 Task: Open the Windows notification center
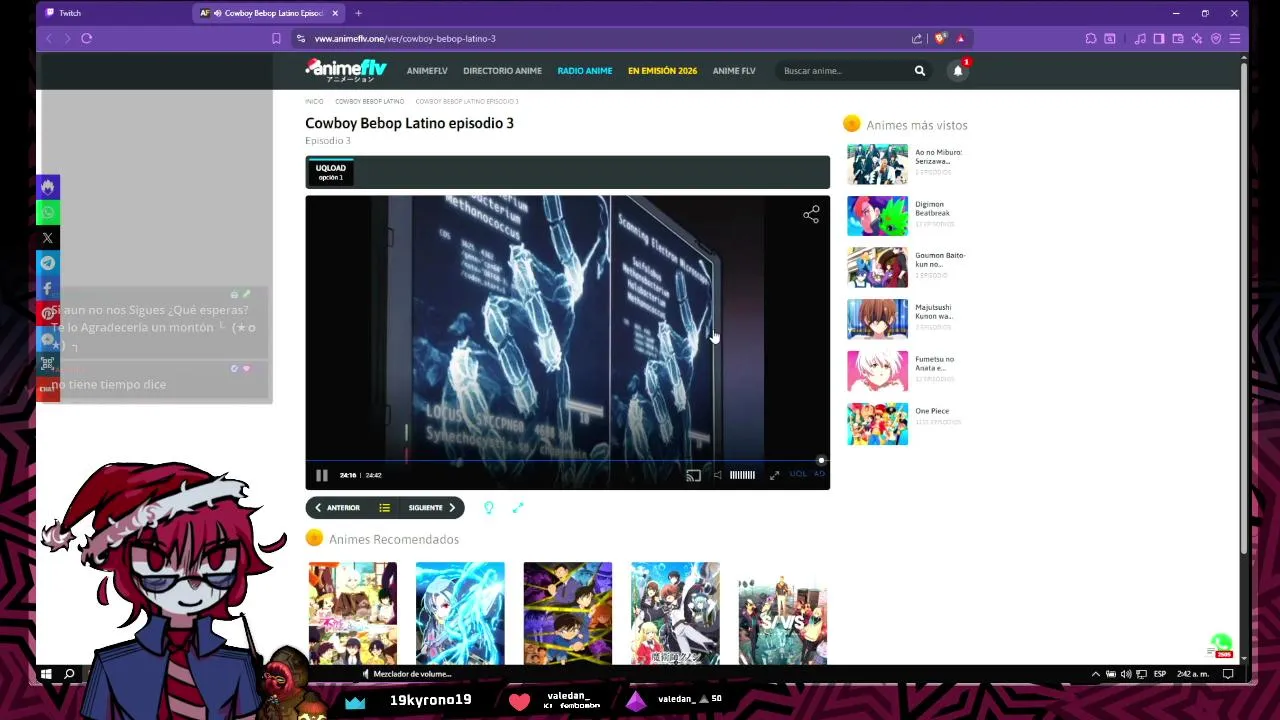tap(1228, 674)
